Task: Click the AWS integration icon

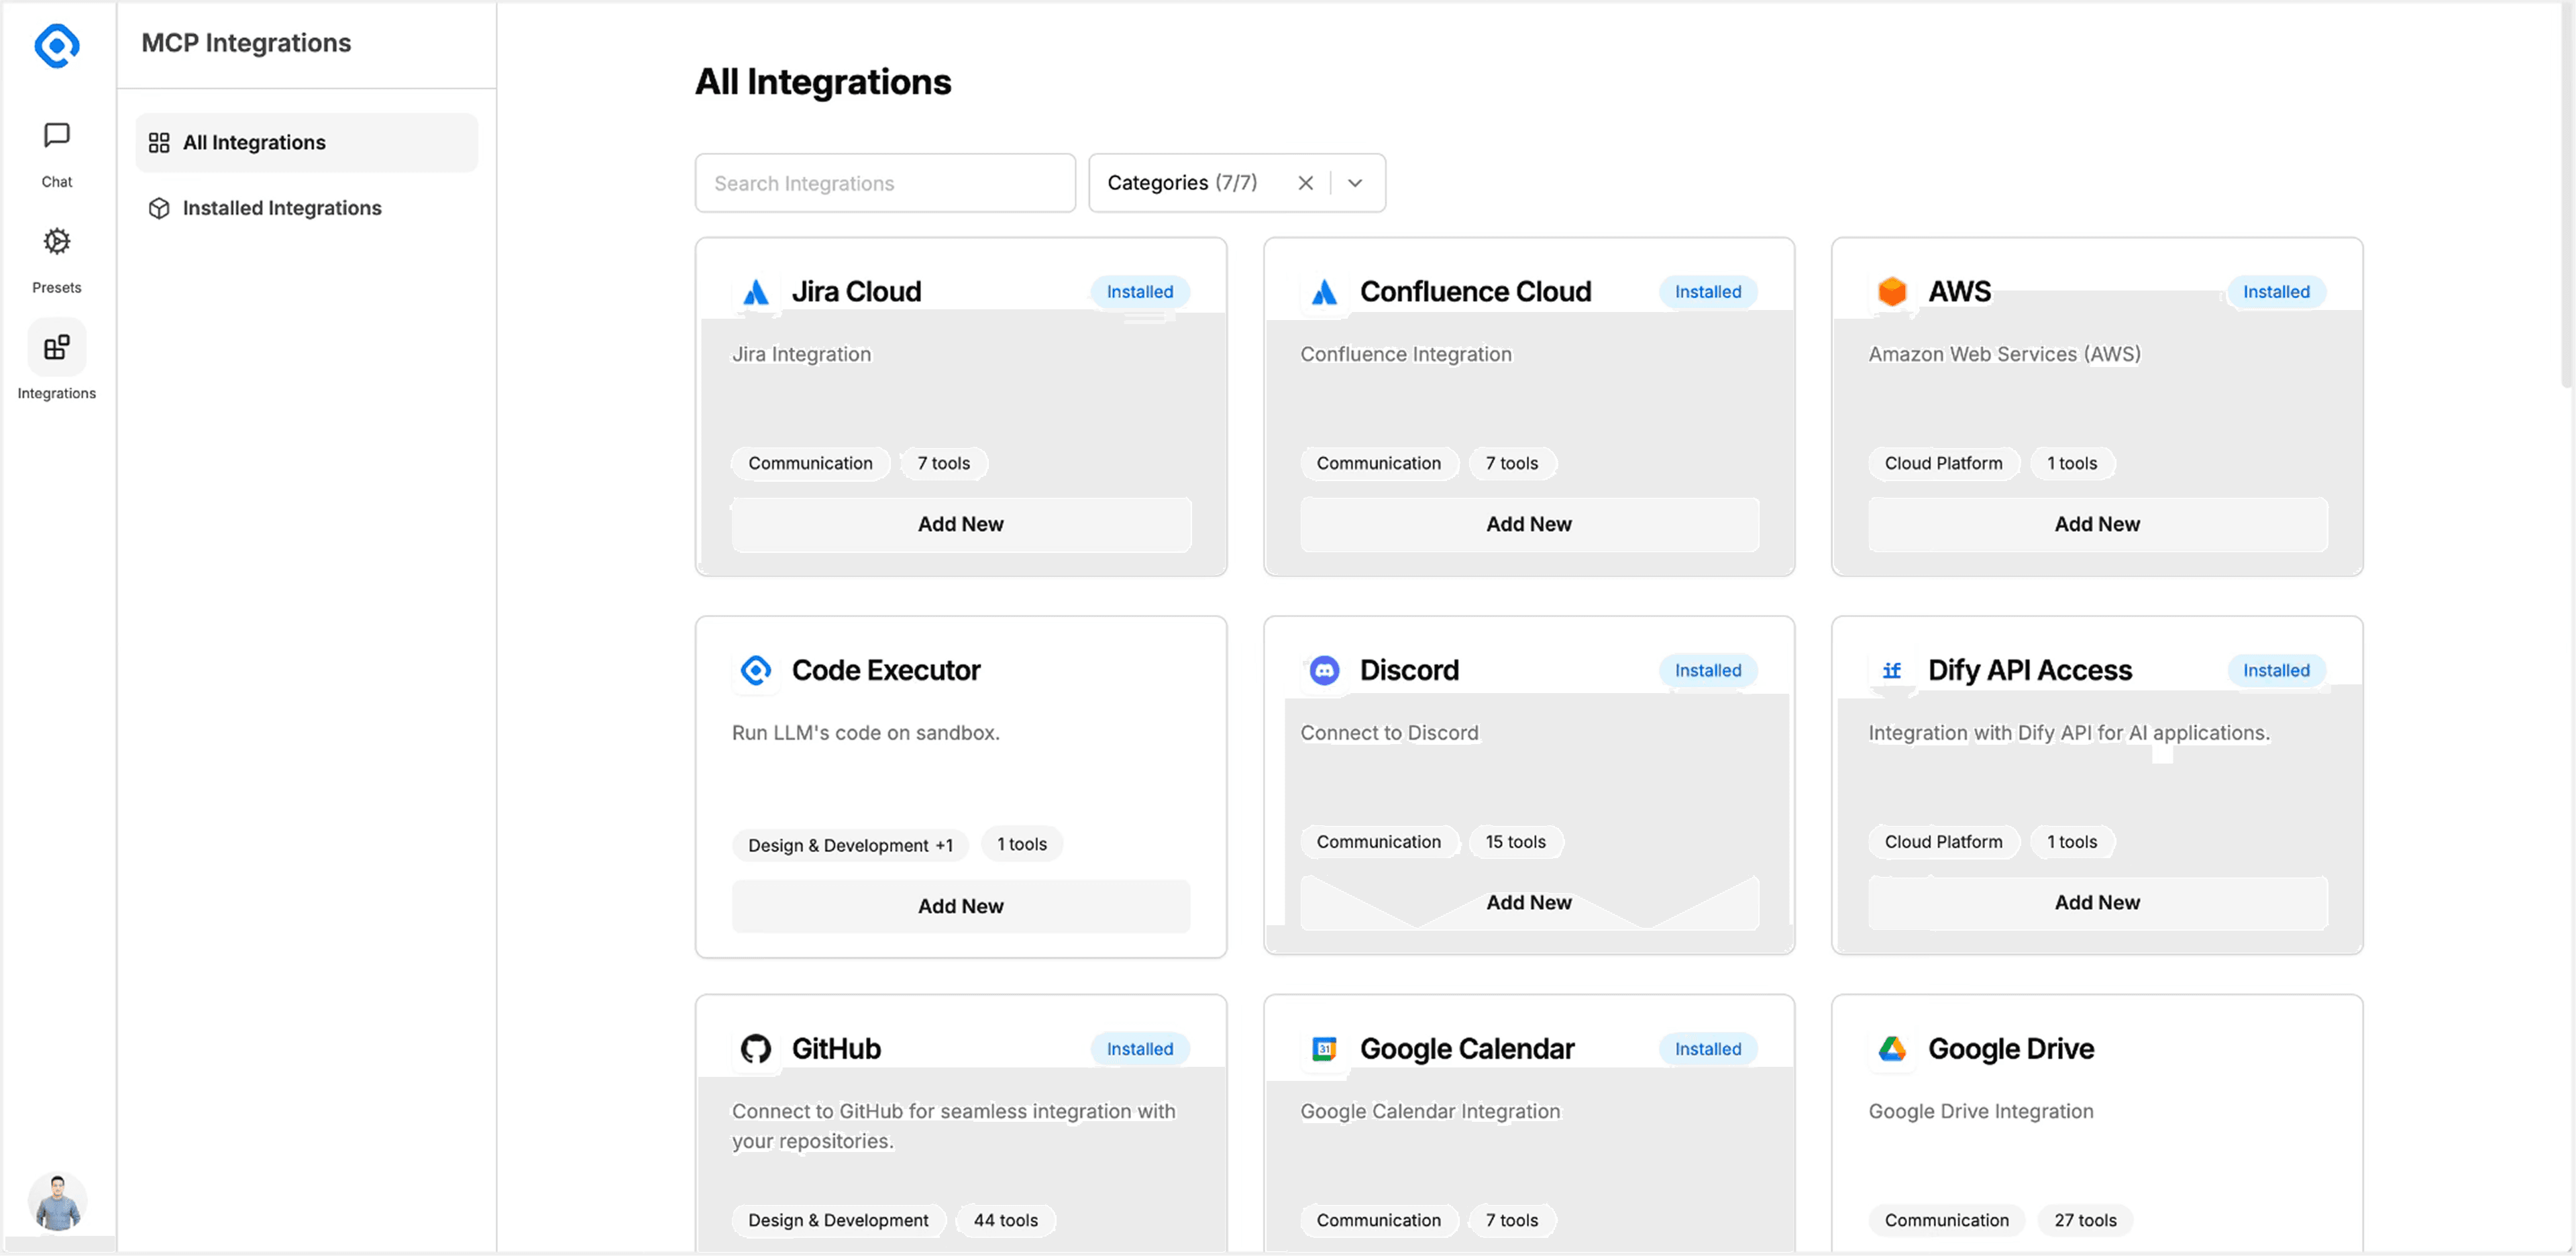Action: (x=1893, y=292)
